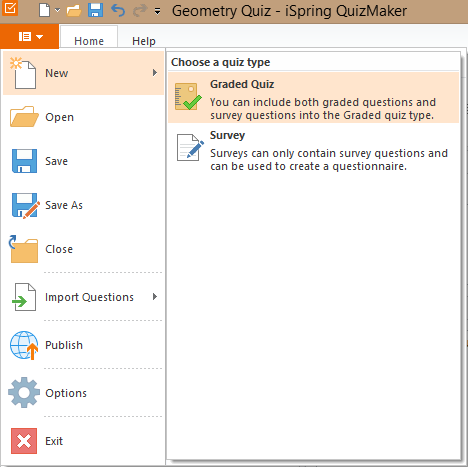The image size is (468, 467).
Task: Select the New menu item
Action: (x=83, y=73)
